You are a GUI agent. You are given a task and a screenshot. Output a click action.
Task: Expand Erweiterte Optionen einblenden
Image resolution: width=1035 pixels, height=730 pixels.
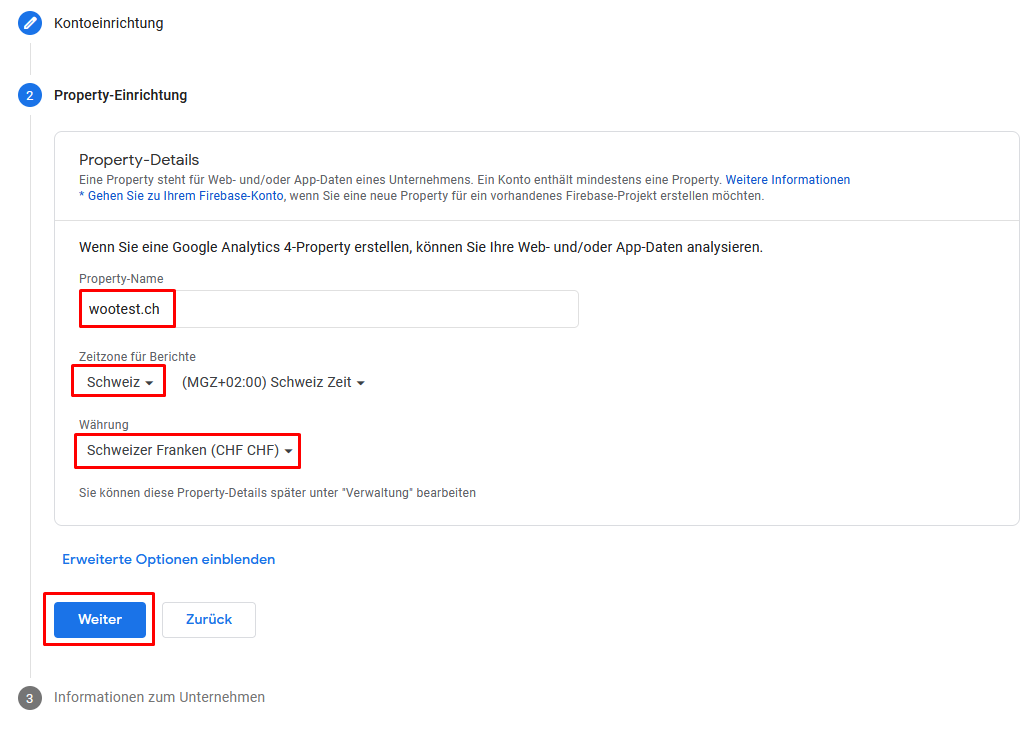pos(168,559)
